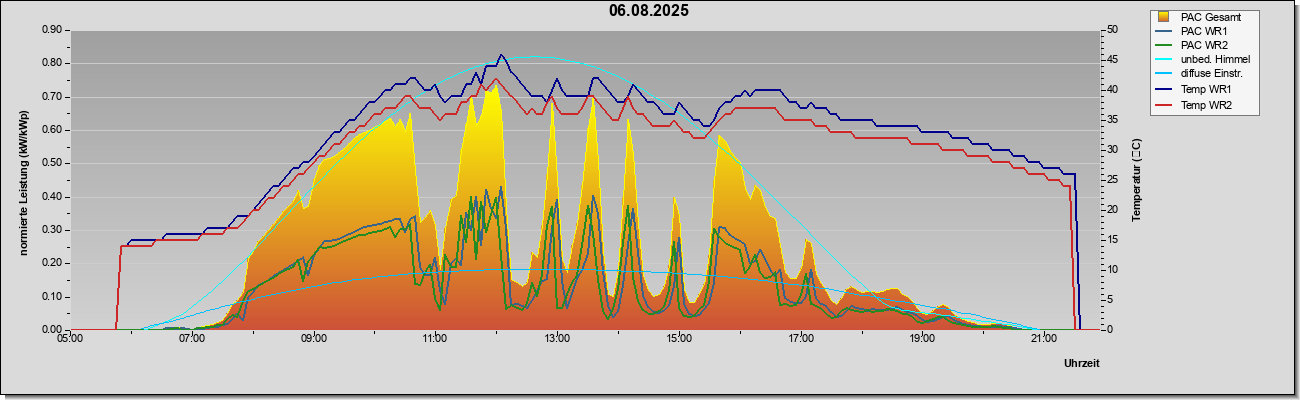
Task: Click the 17:00 time axis label
Action: pos(800,339)
